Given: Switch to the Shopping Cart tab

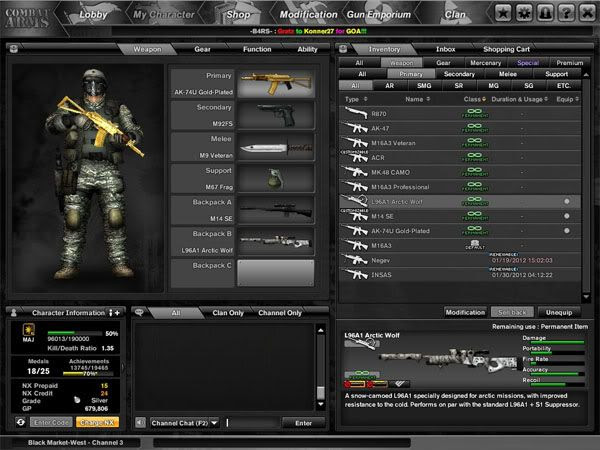Looking at the screenshot, I should pos(506,49).
